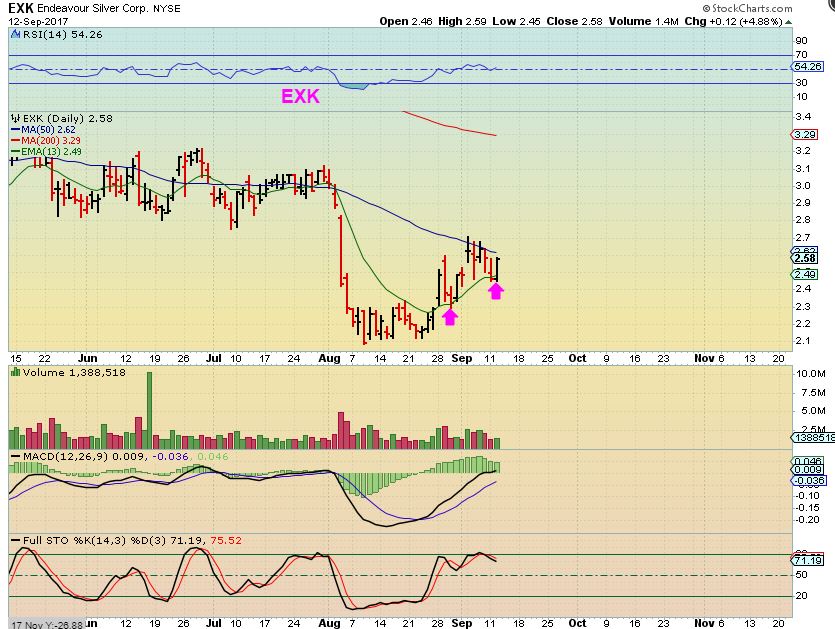
Task: Click the bar icon before Volume 1,388,518
Action: pyautogui.click(x=15, y=372)
